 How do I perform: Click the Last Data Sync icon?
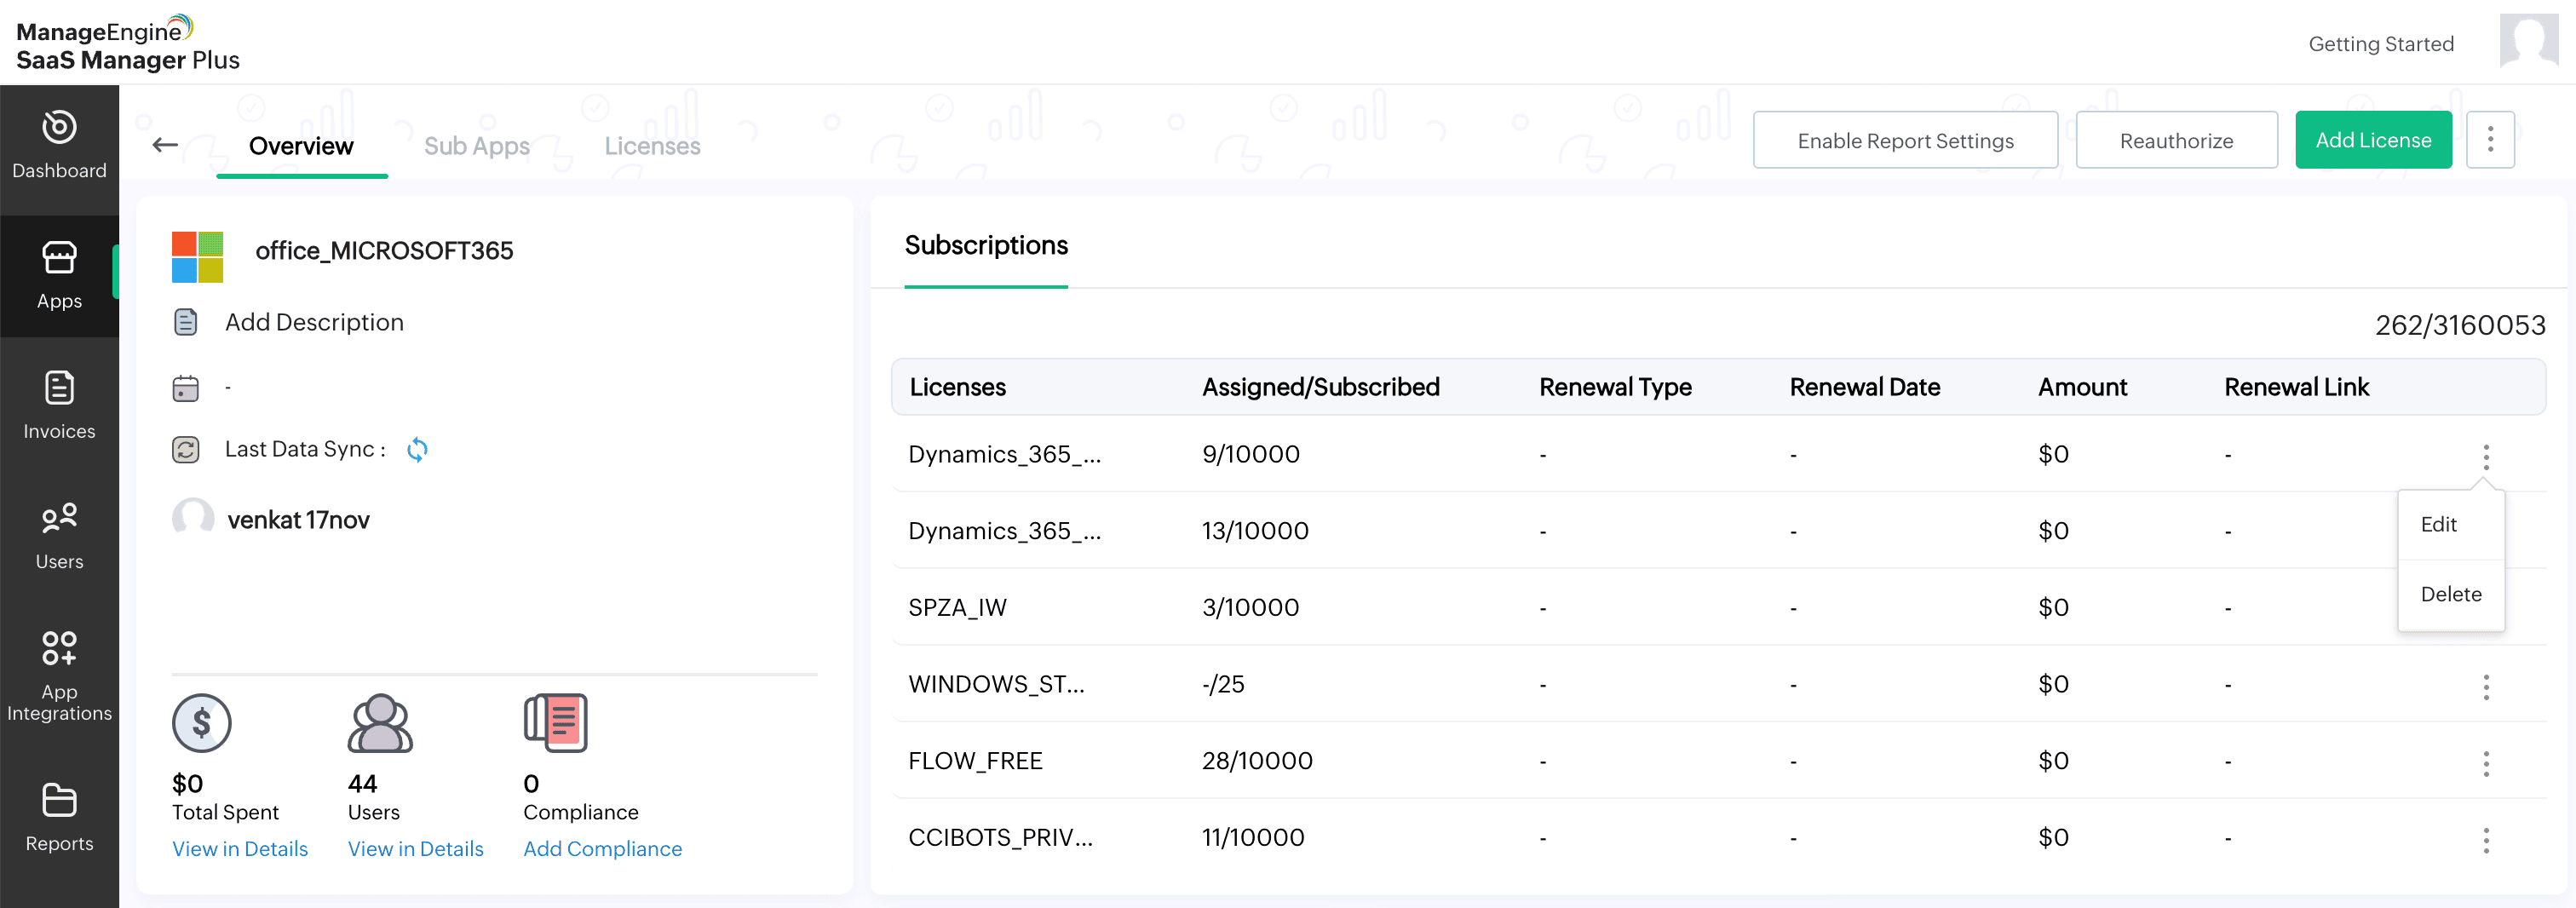[x=186, y=450]
